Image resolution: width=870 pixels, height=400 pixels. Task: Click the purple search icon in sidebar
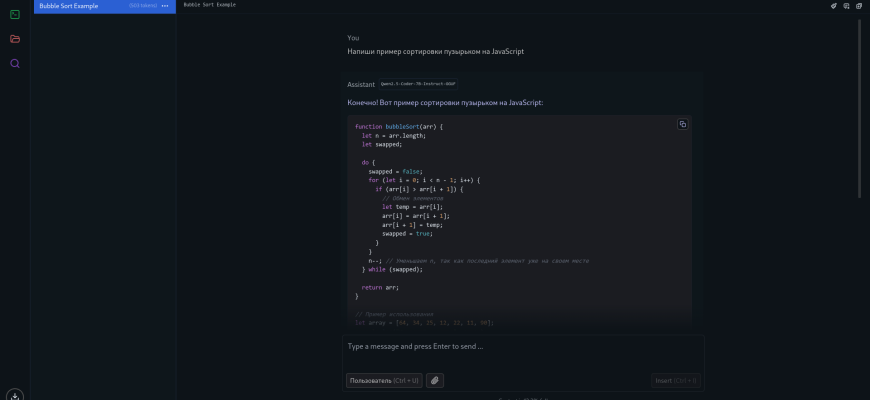pyautogui.click(x=15, y=63)
